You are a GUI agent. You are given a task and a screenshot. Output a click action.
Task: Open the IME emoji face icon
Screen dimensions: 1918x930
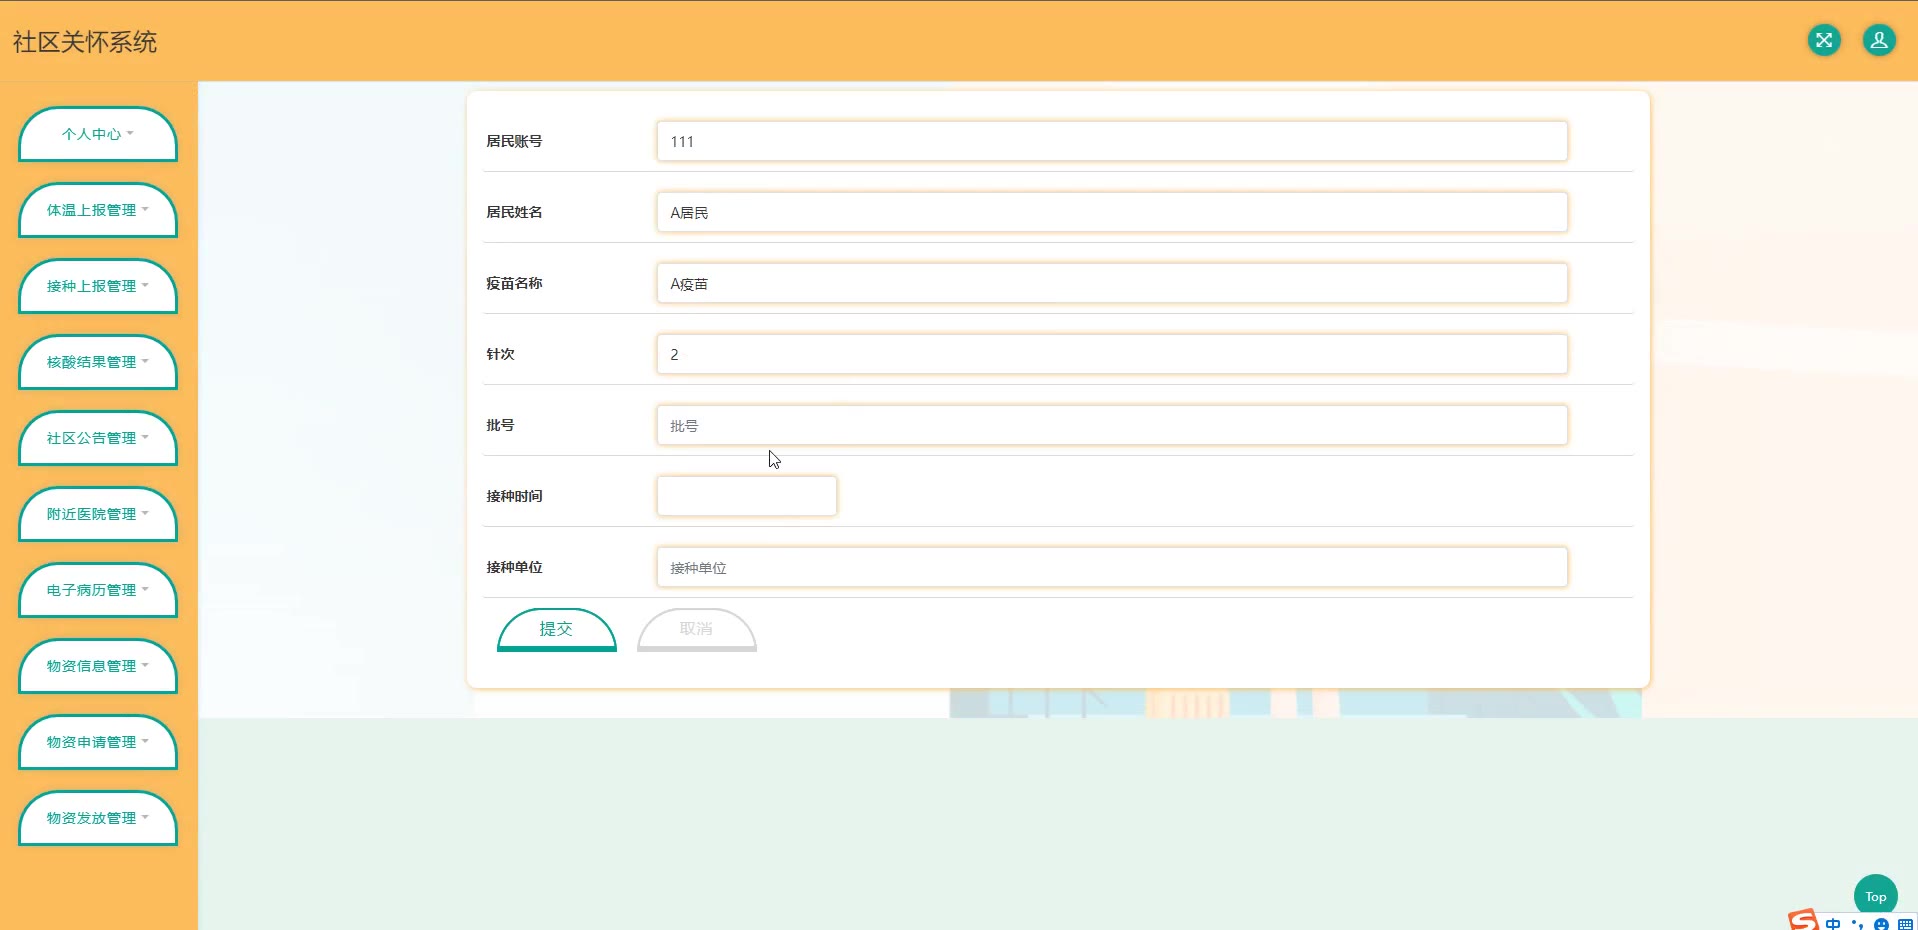[x=1881, y=924]
